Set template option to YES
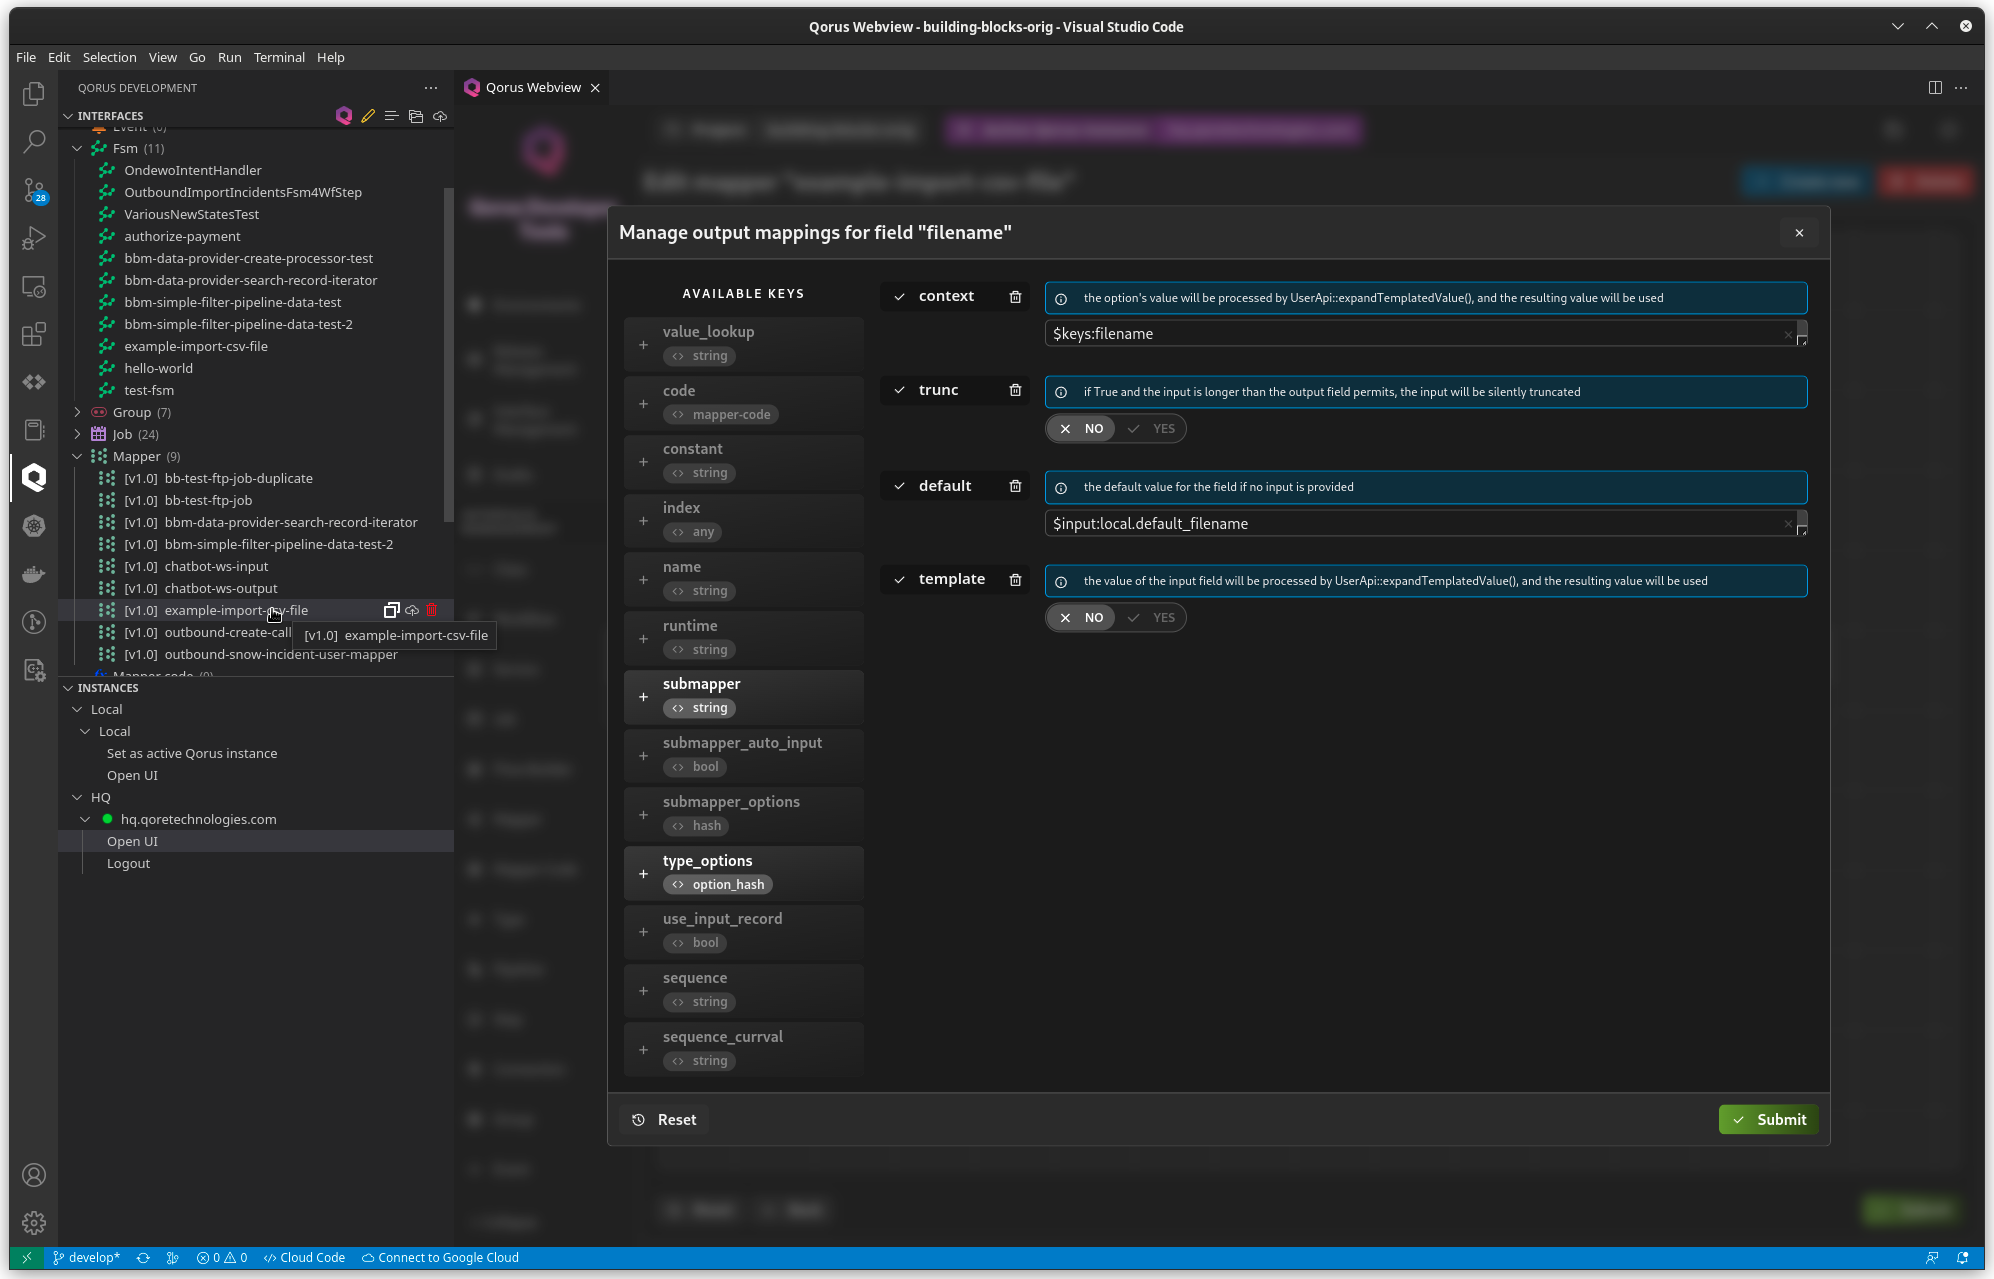The height and width of the screenshot is (1279, 1994). pos(1151,618)
